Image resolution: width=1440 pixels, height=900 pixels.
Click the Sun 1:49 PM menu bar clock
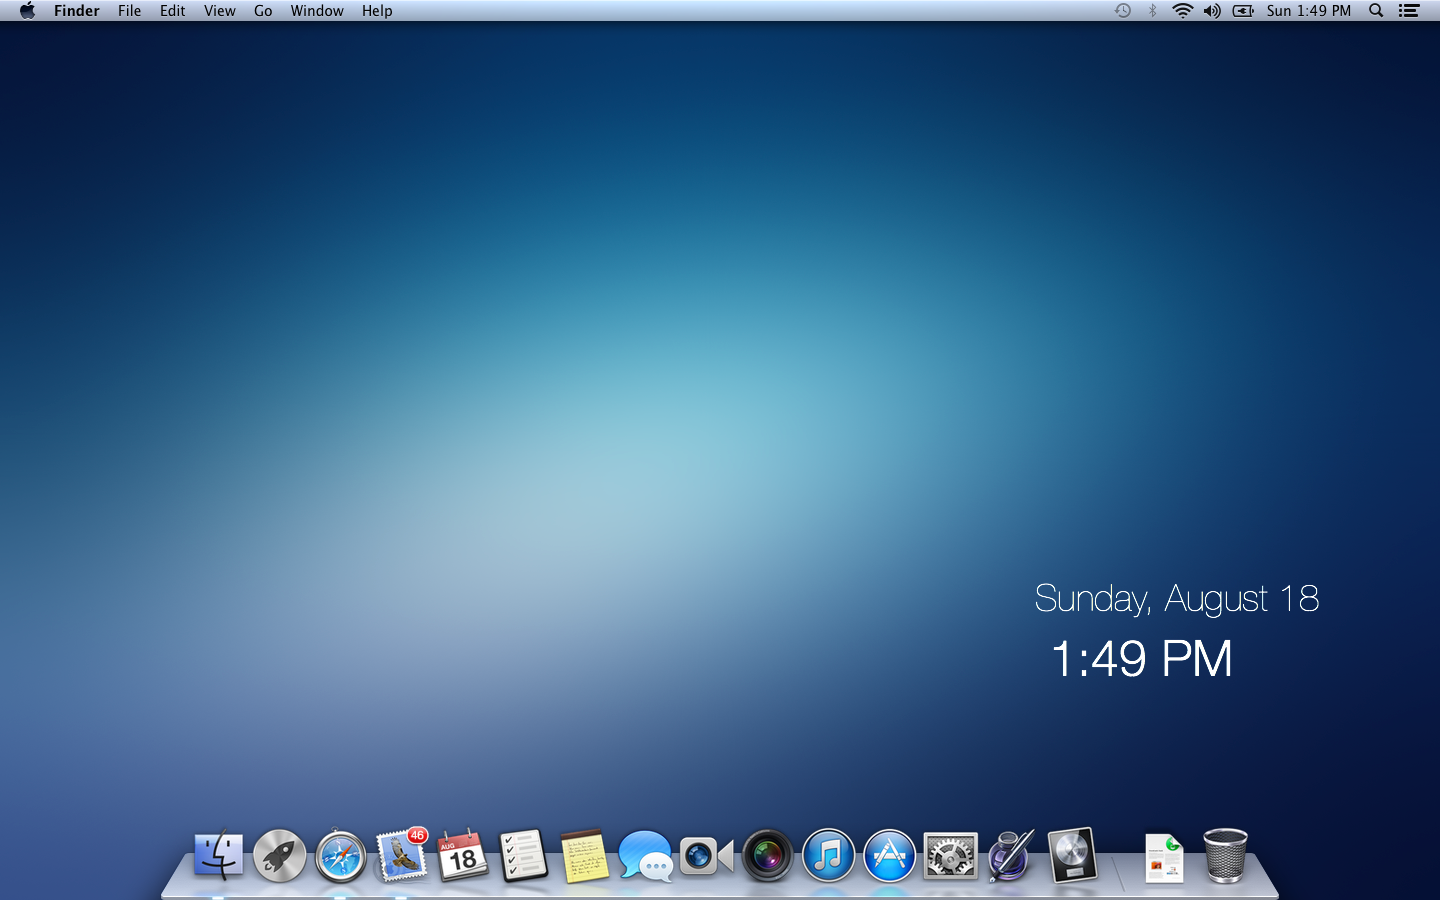point(1308,10)
